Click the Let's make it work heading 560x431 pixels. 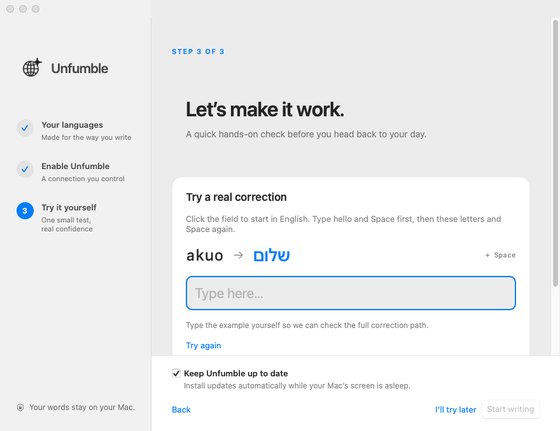point(265,110)
